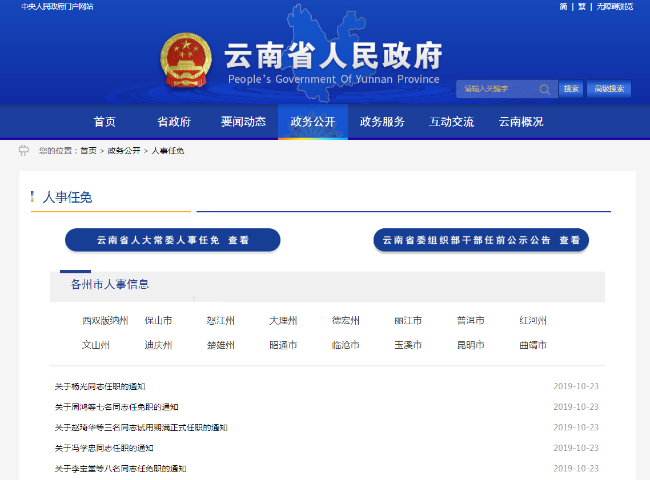Click 中央人民政府门户网站 top link
The height and width of the screenshot is (480, 650).
click(x=57, y=6)
